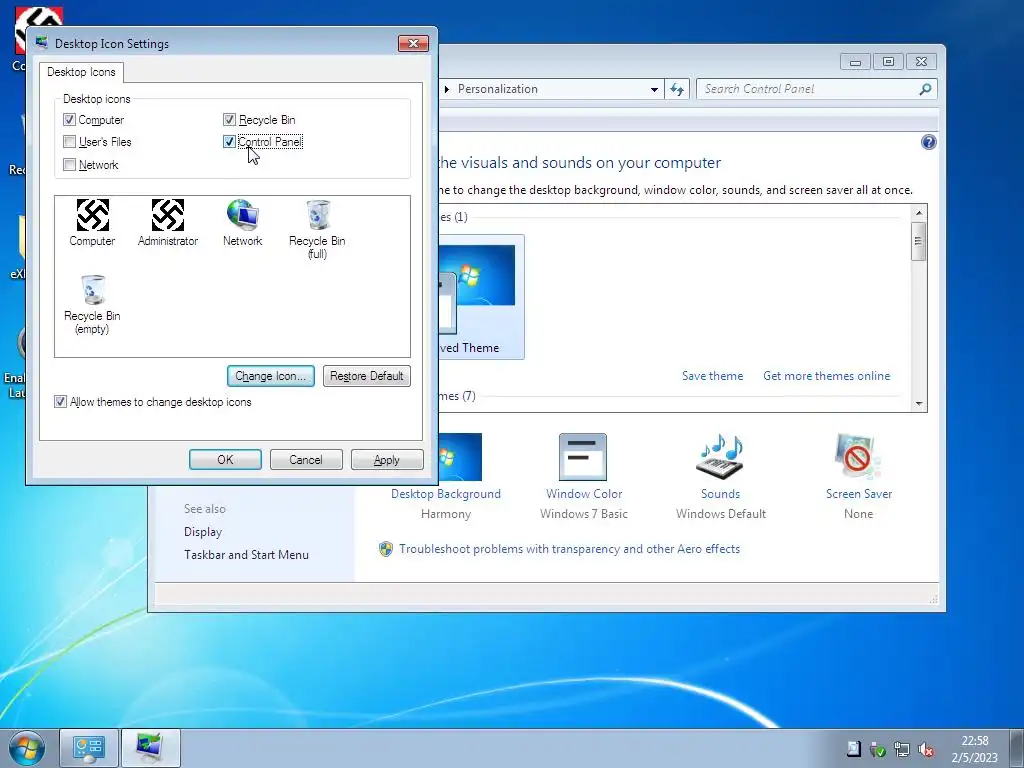The image size is (1024, 768).
Task: Uncheck the Computer desktop icon checkbox
Action: click(x=69, y=120)
